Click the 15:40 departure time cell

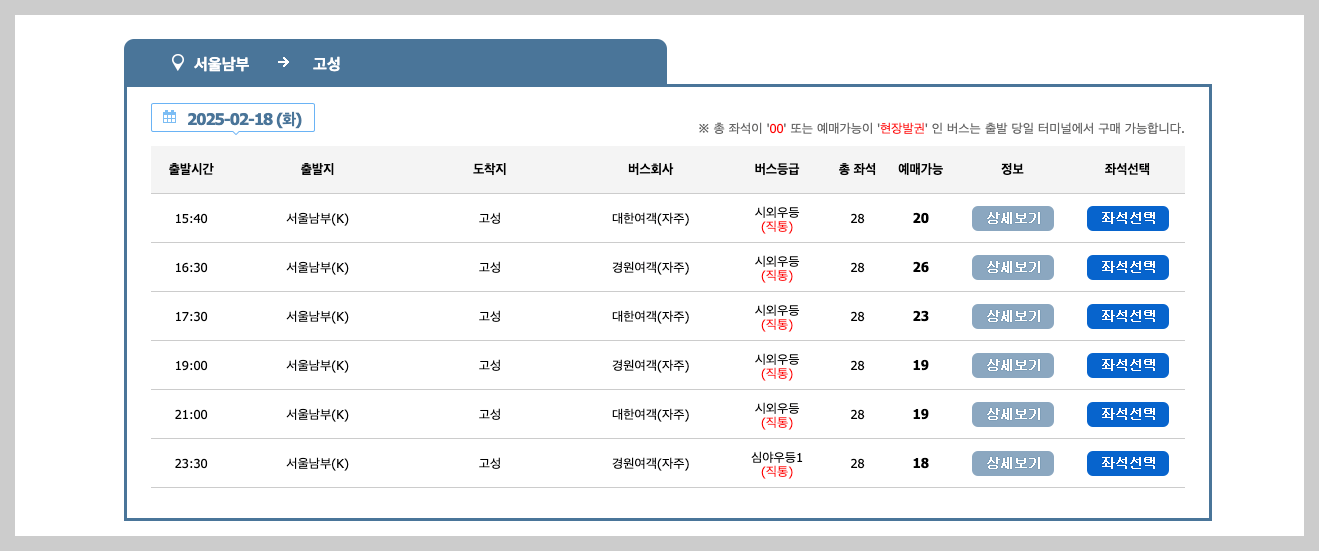(x=191, y=218)
